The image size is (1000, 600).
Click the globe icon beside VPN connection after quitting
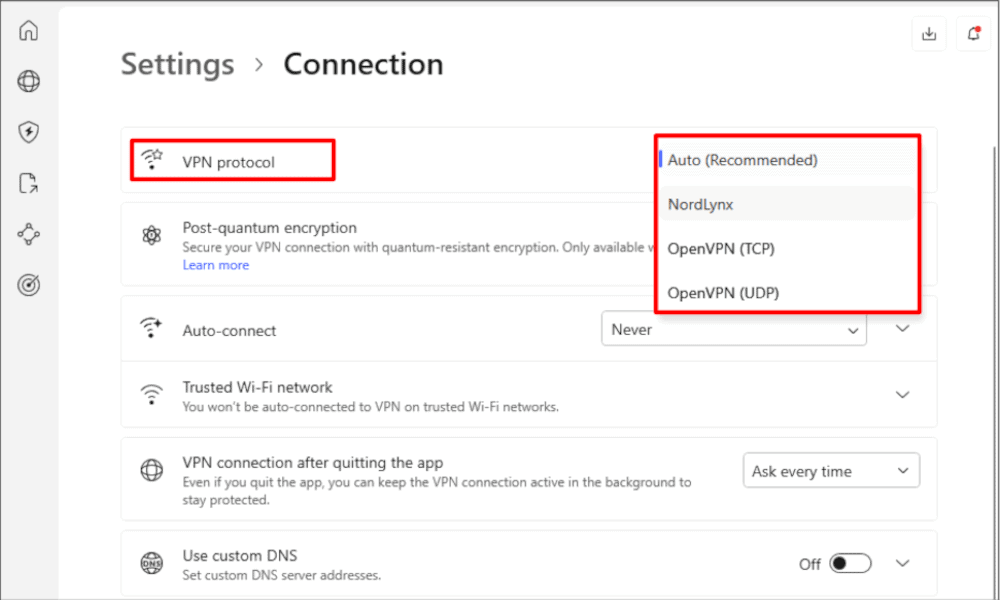pyautogui.click(x=152, y=470)
